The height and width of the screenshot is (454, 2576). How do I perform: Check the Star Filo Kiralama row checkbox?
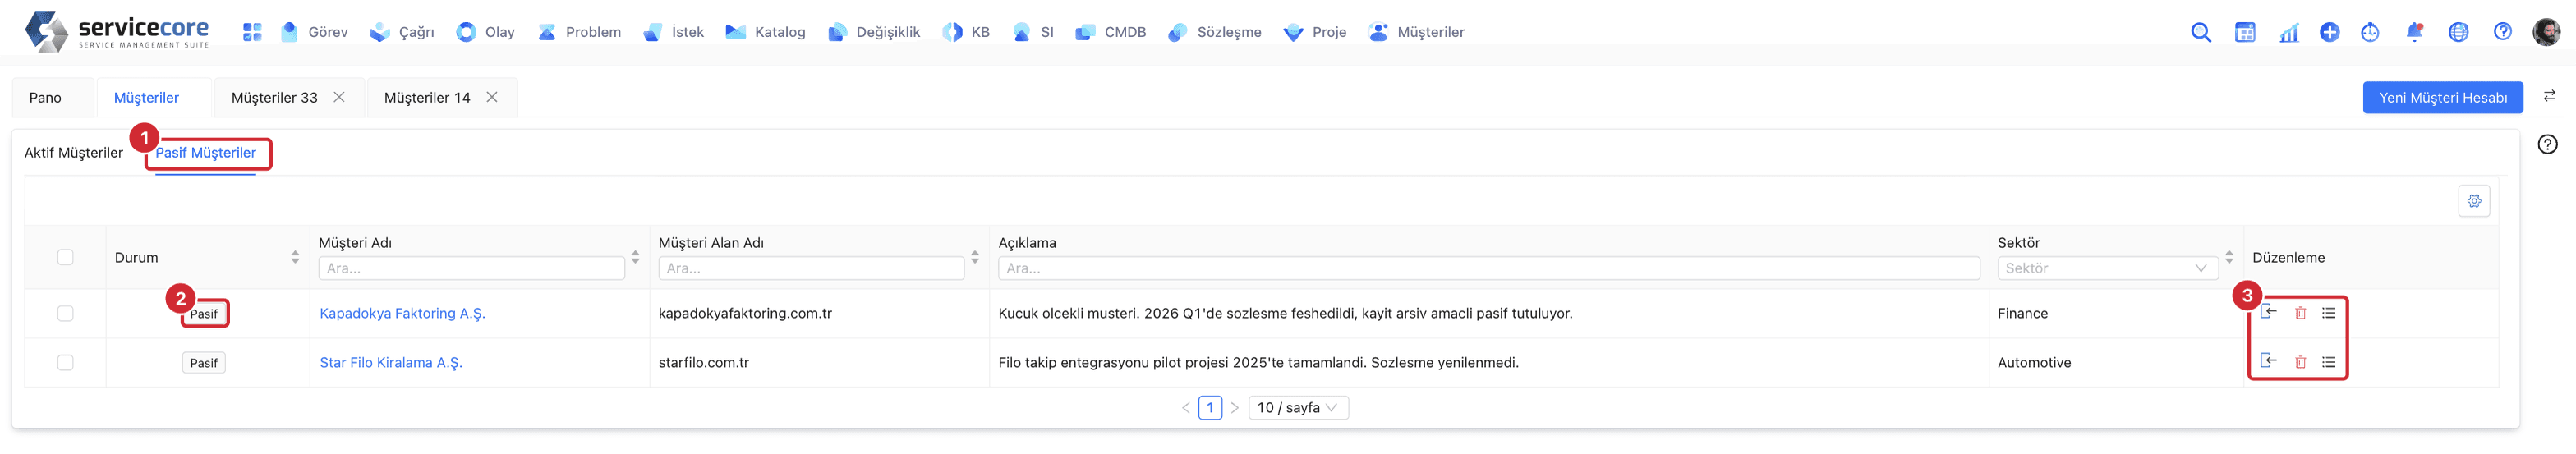65,362
